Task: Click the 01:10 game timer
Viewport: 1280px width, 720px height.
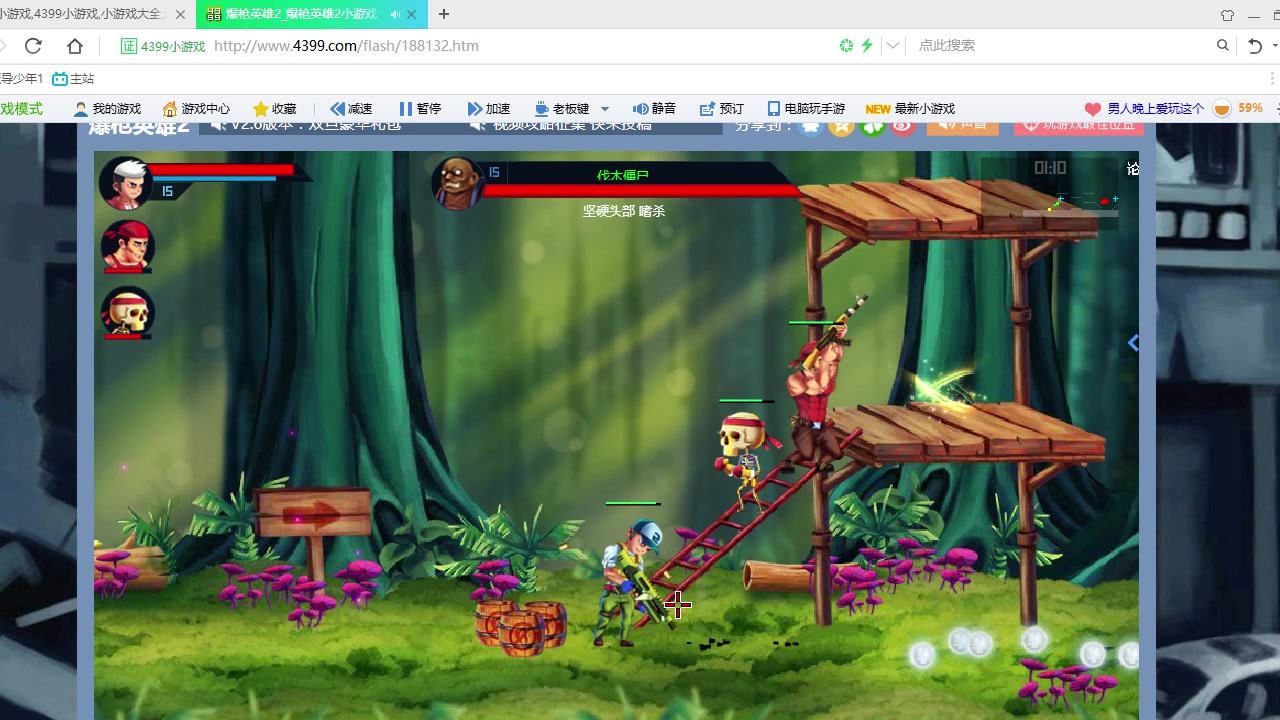Action: pyautogui.click(x=1050, y=168)
